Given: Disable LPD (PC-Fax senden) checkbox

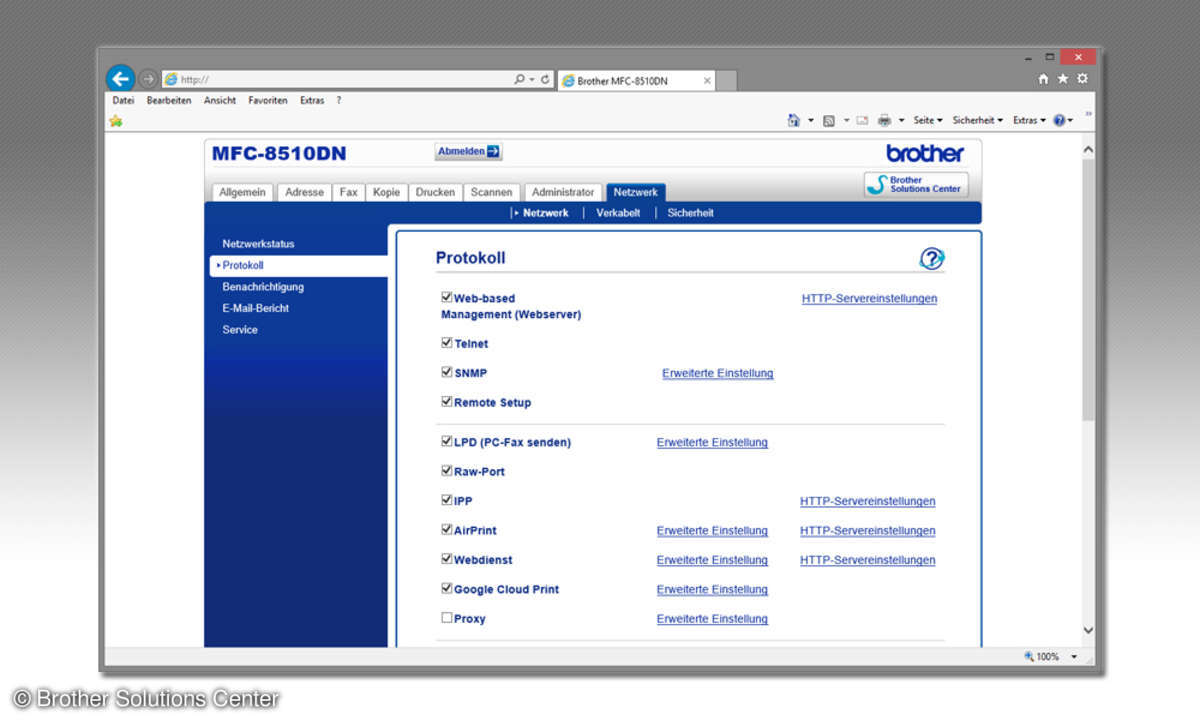Looking at the screenshot, I should point(446,441).
